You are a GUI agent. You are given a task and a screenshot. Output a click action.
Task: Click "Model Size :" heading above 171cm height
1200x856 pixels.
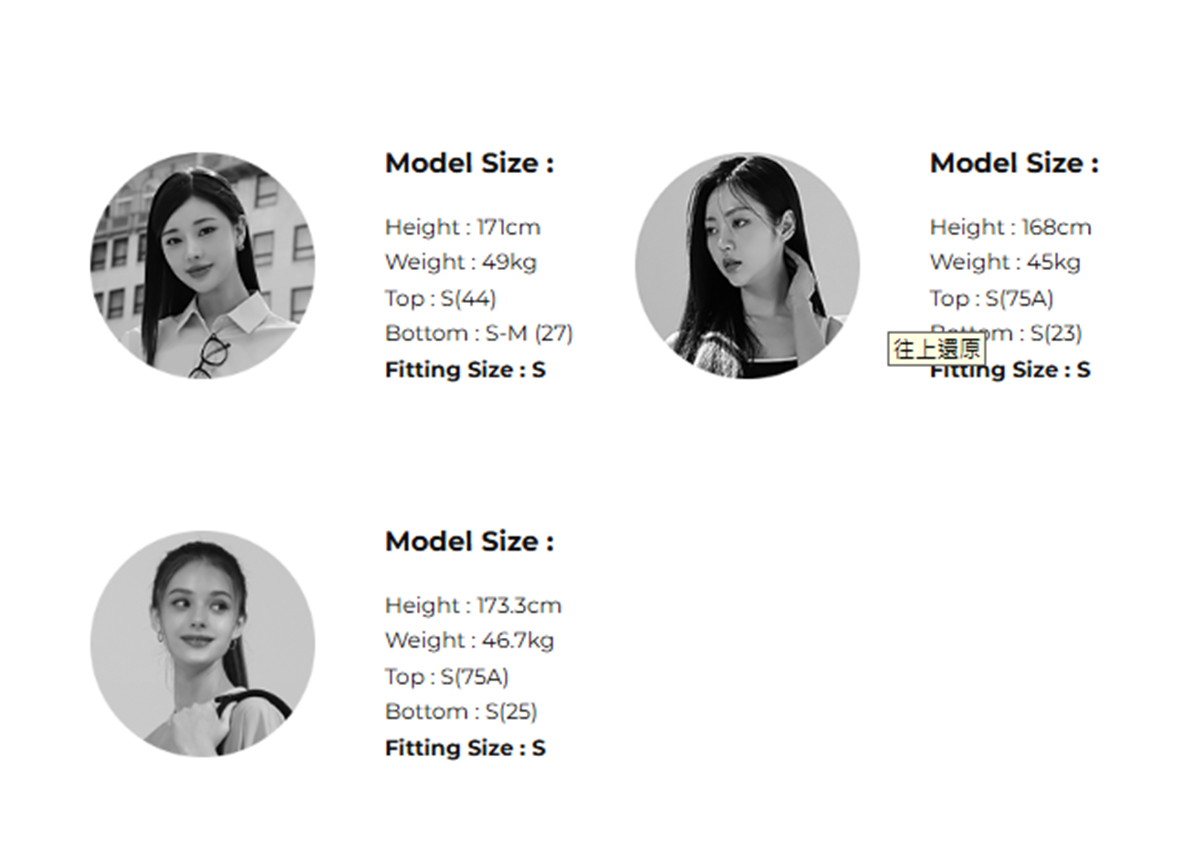pyautogui.click(x=469, y=163)
